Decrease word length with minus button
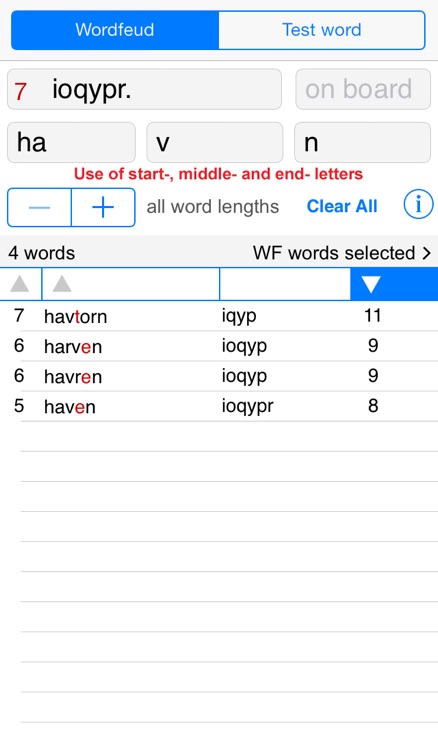Screen dimensions: 438x750 click(39, 207)
